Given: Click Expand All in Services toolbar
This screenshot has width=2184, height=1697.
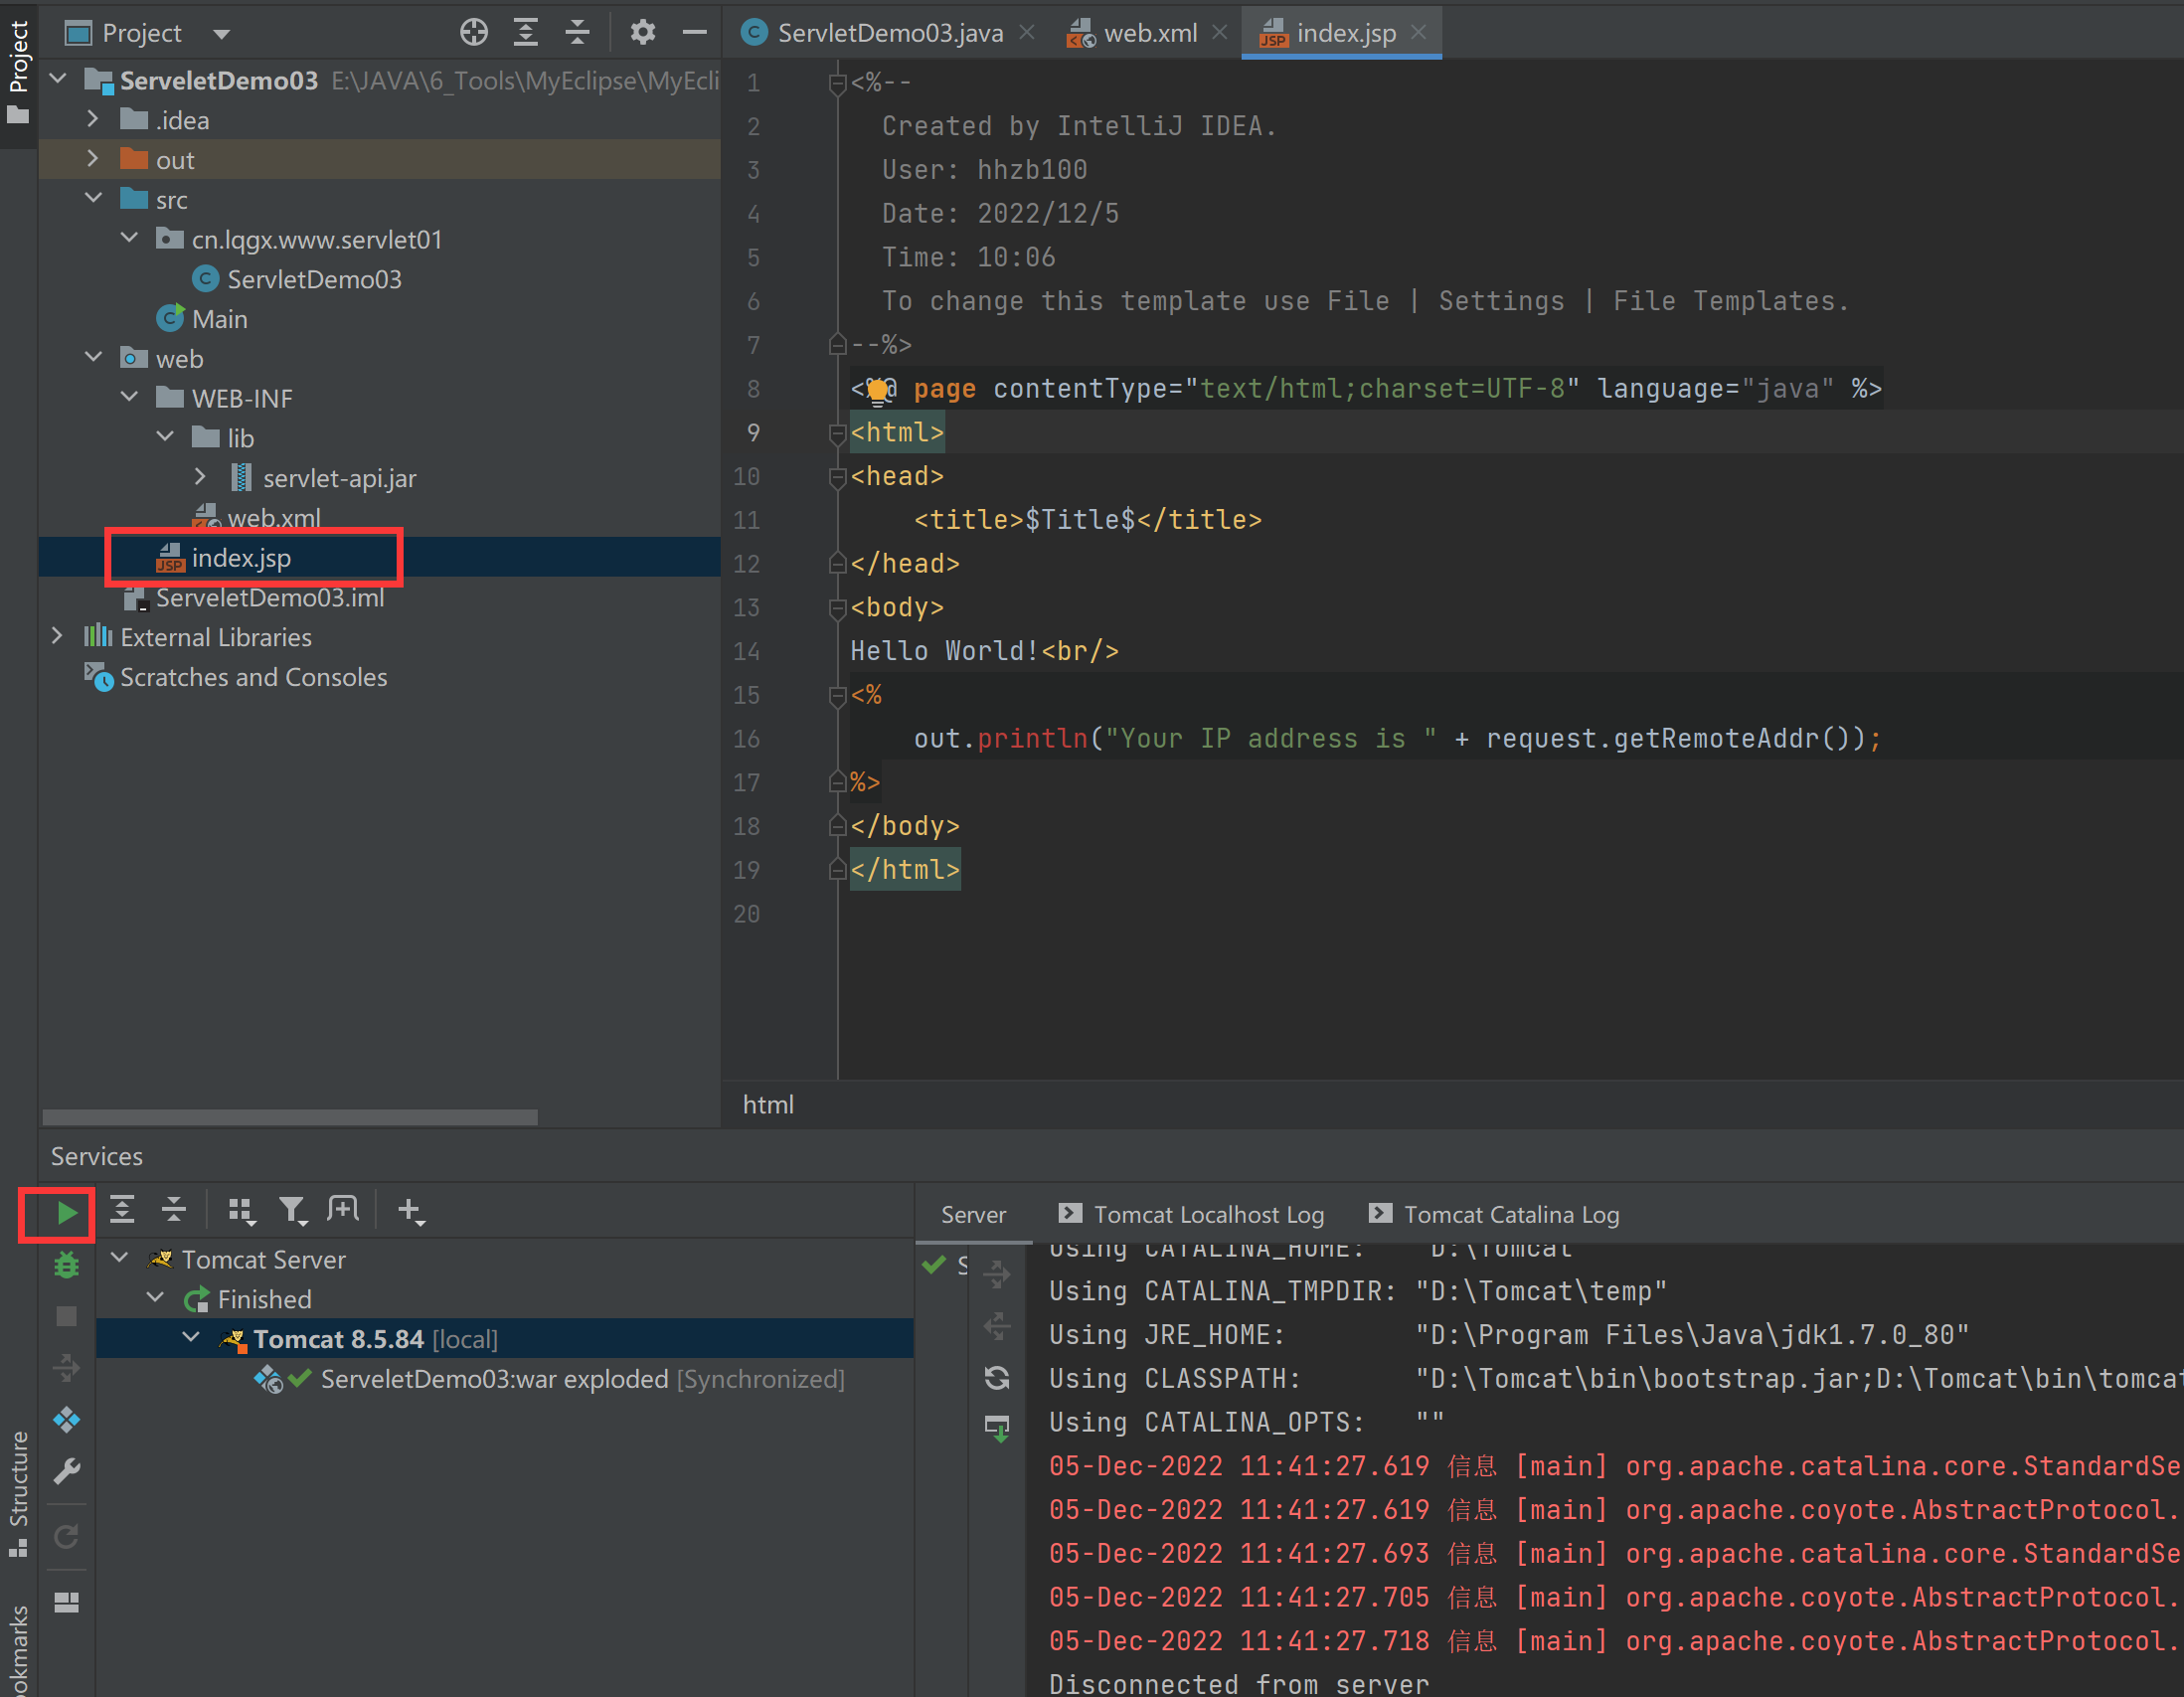Looking at the screenshot, I should point(122,1210).
